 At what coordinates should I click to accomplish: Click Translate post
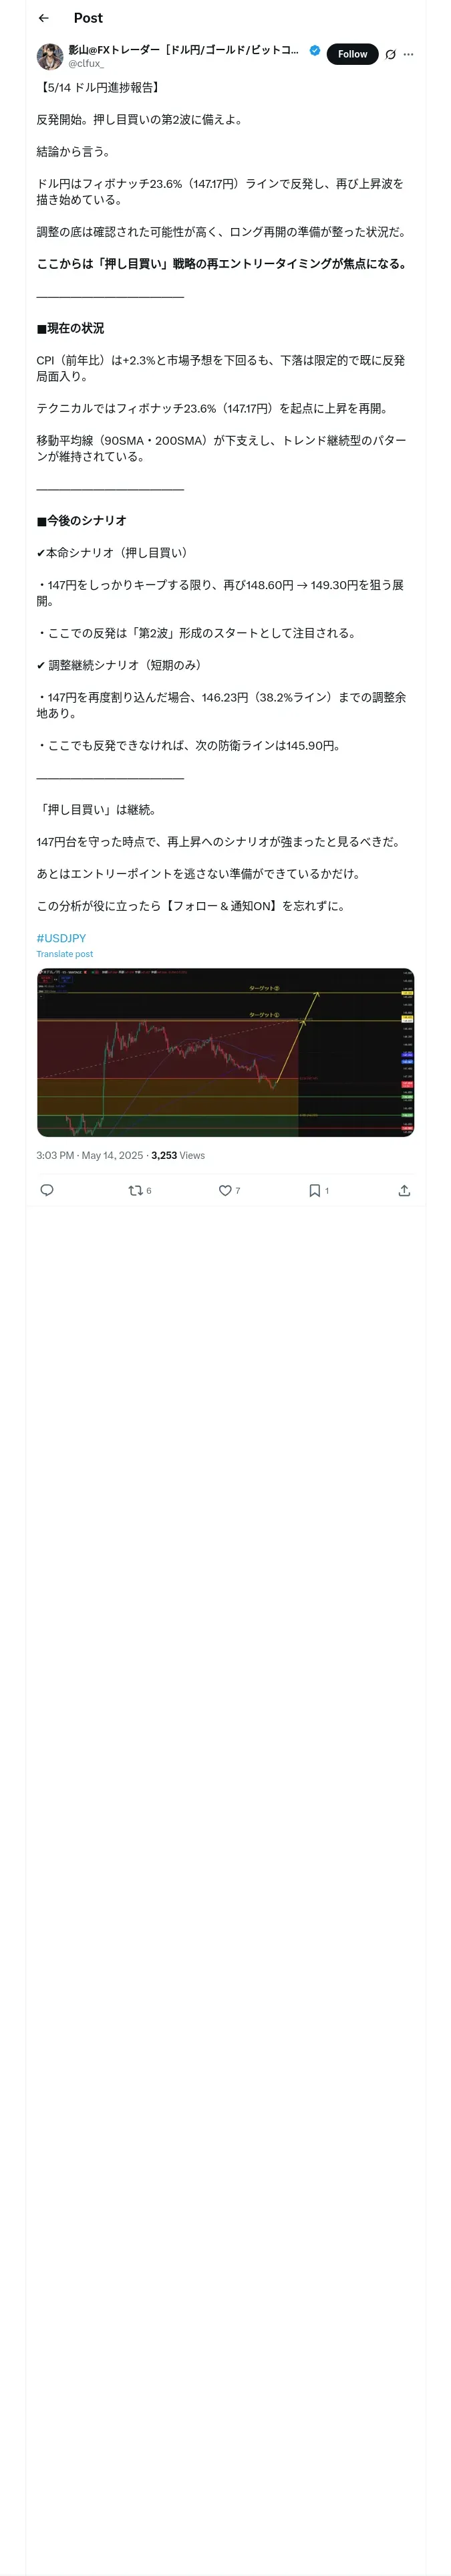click(64, 954)
